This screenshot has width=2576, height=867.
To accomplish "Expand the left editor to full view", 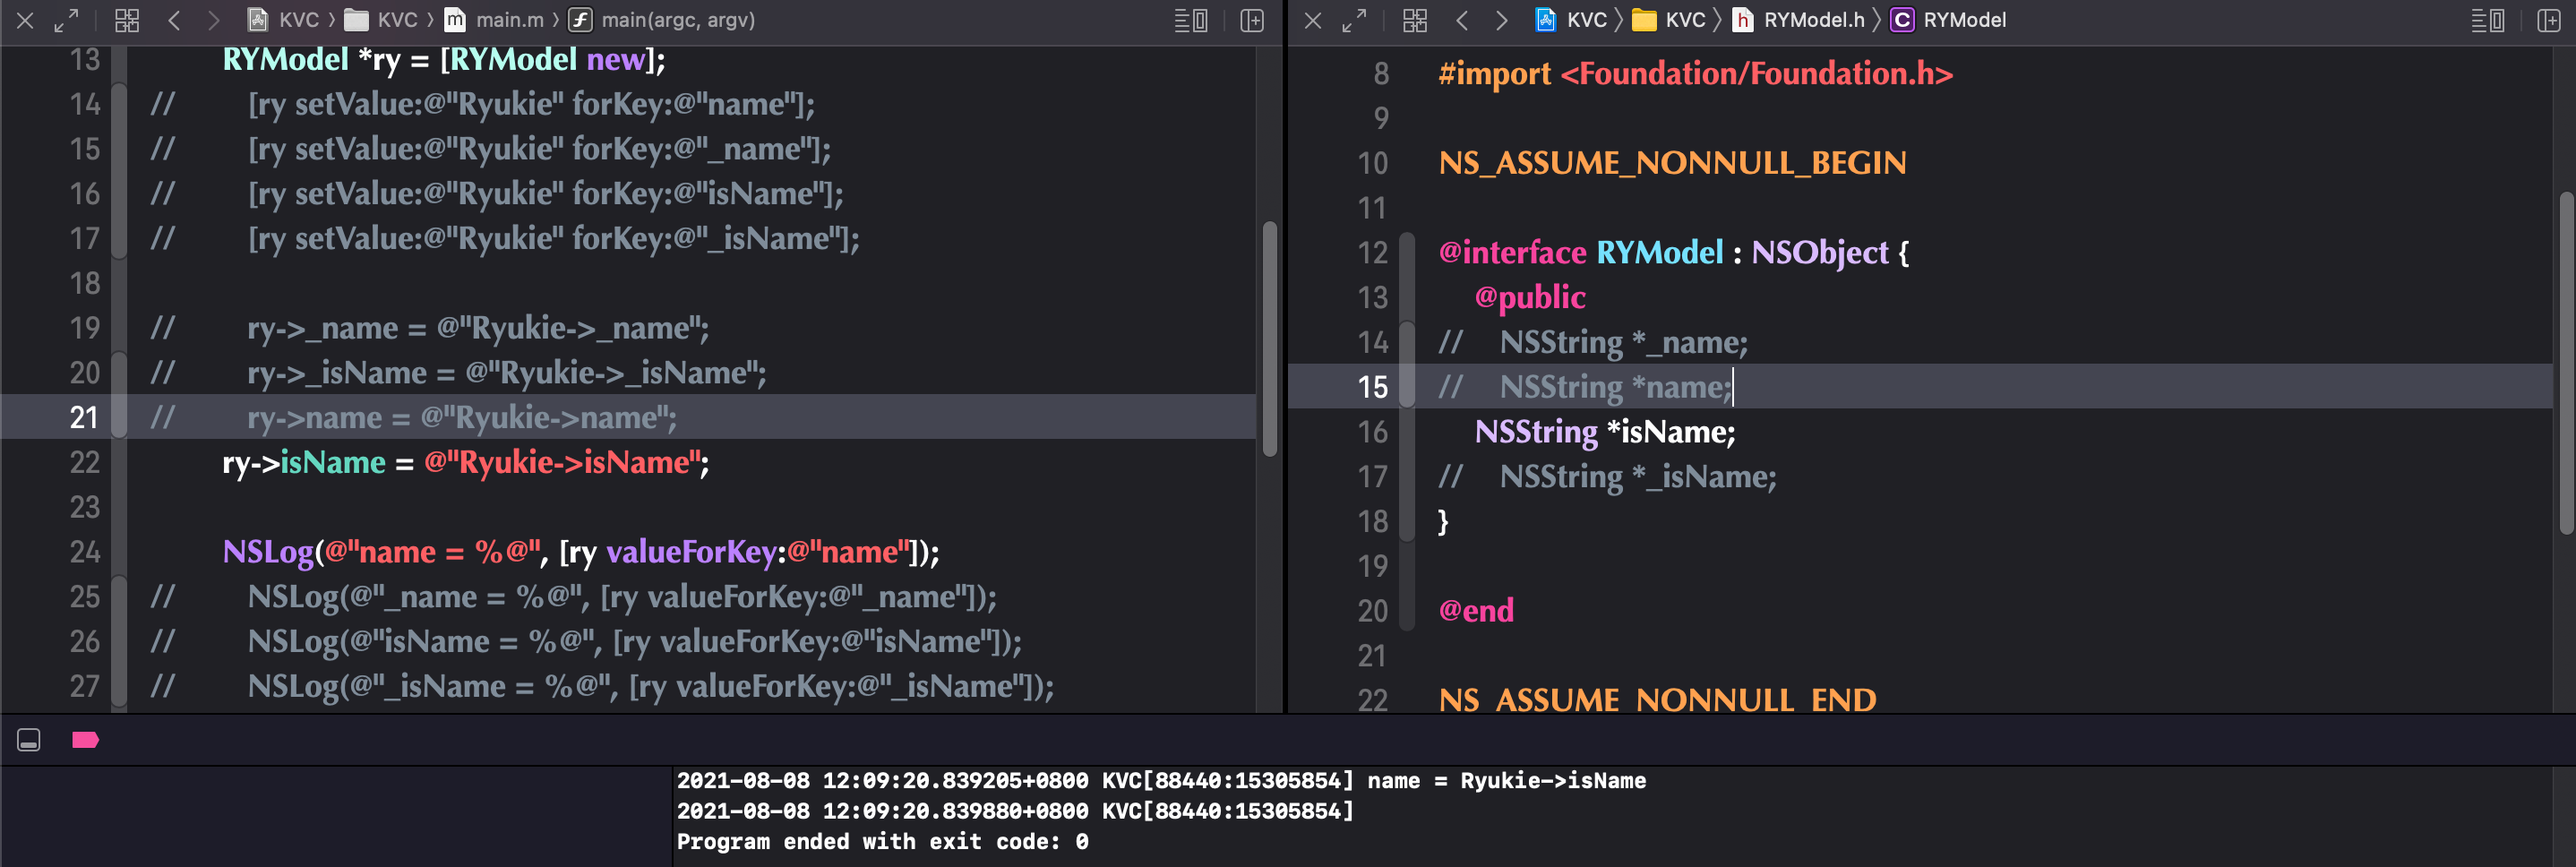I will click(66, 20).
